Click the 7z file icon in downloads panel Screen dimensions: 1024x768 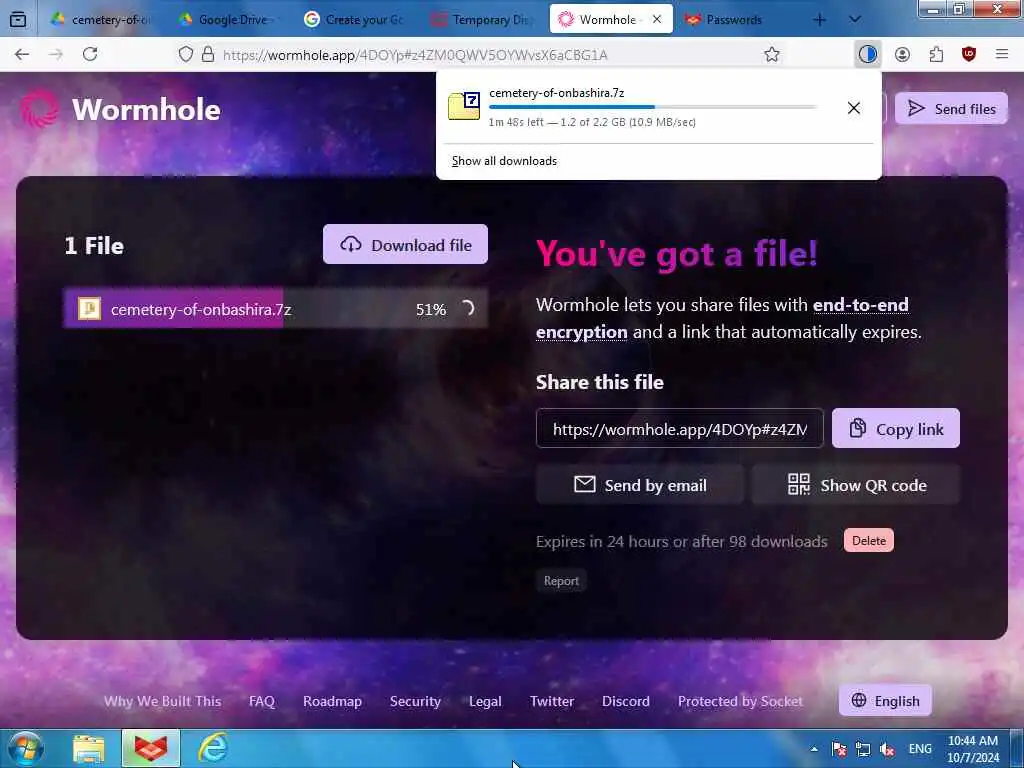[x=464, y=106]
